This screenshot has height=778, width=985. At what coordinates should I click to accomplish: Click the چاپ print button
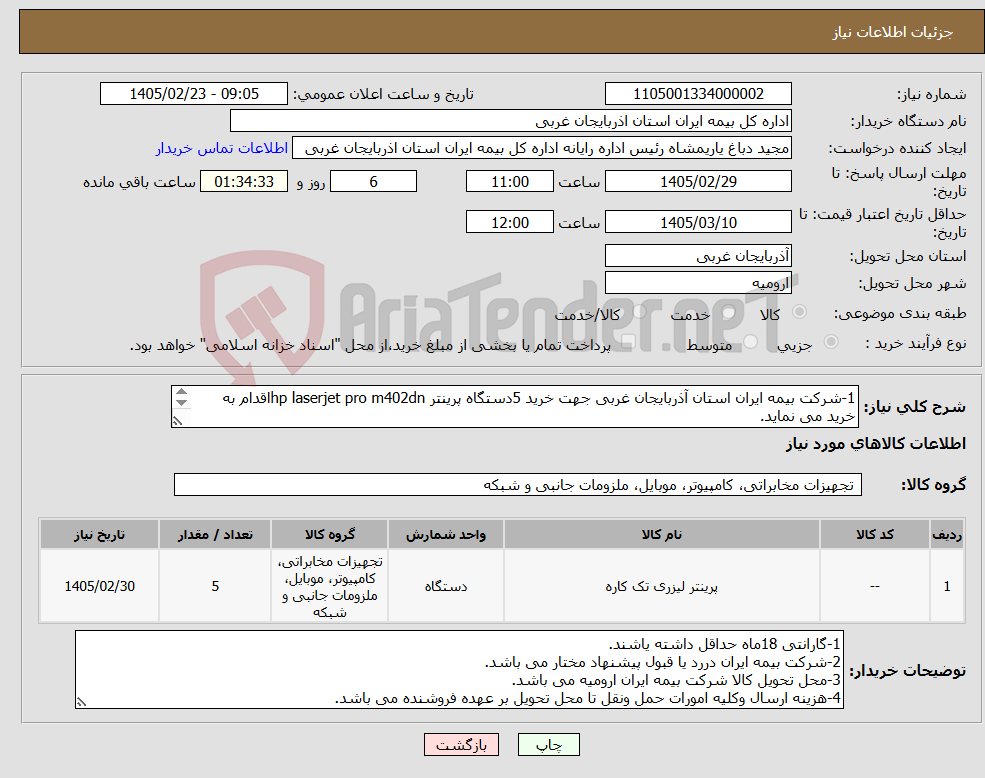[x=548, y=745]
